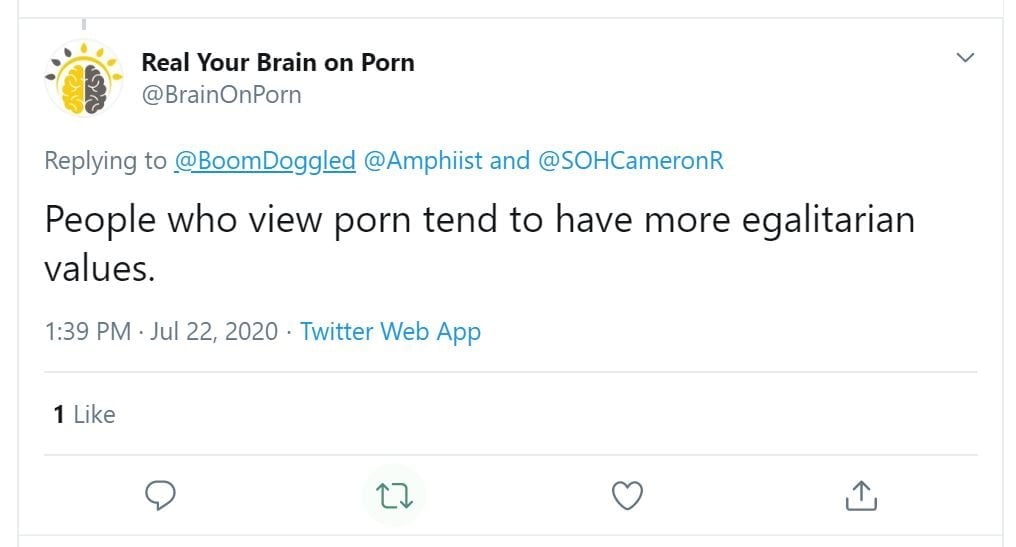Like the tweet with the heart icon
Viewport: 1016px width, 547px height.
click(627, 494)
